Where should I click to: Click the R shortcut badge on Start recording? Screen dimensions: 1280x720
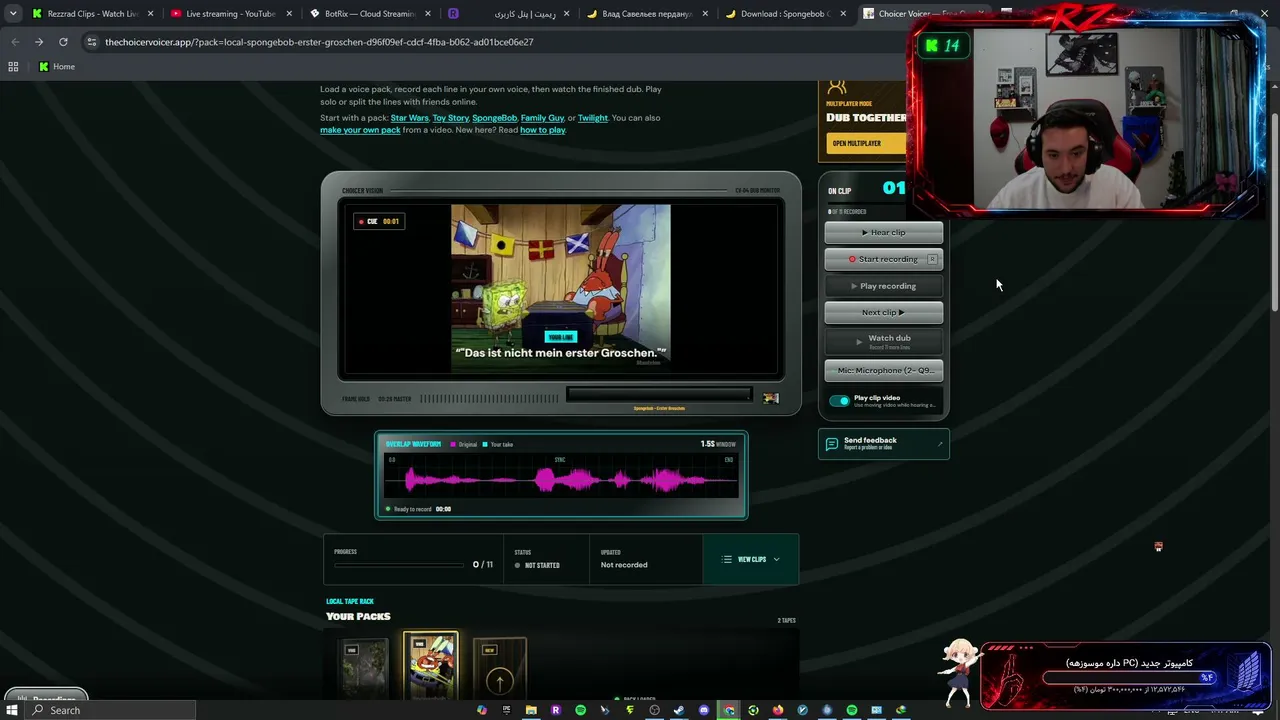tap(932, 259)
